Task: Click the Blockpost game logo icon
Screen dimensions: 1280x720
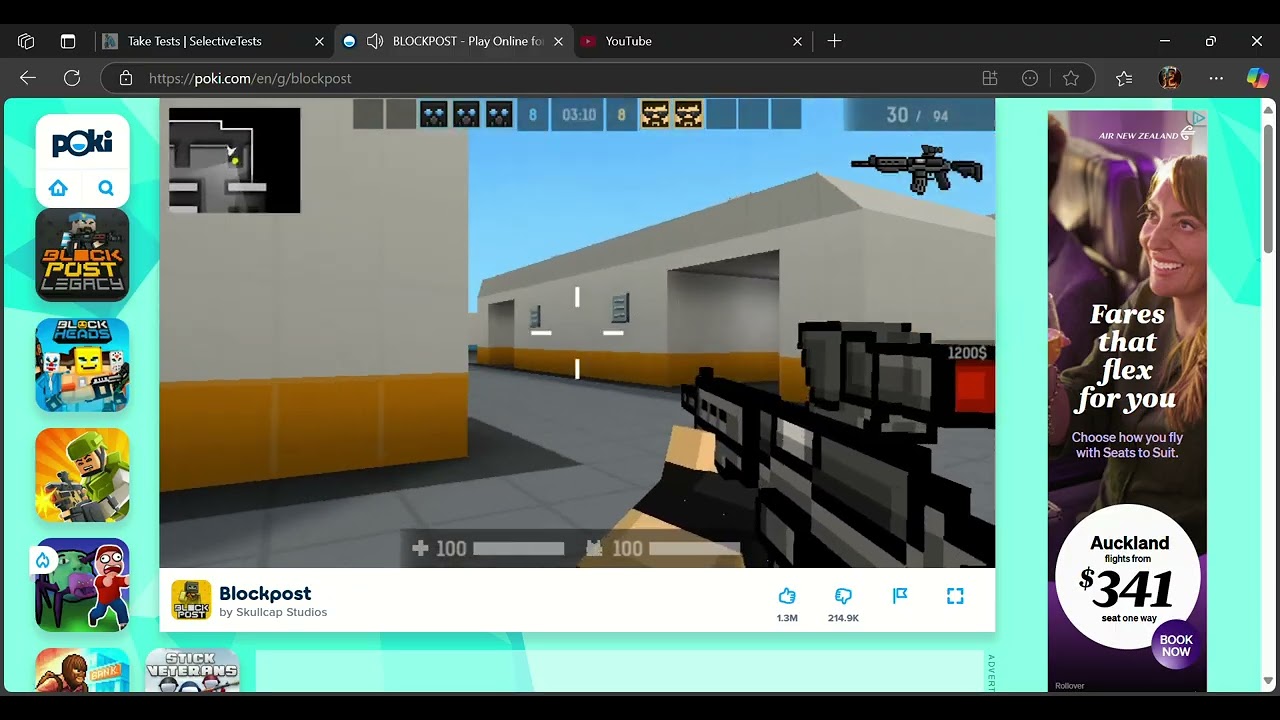Action: tap(191, 600)
